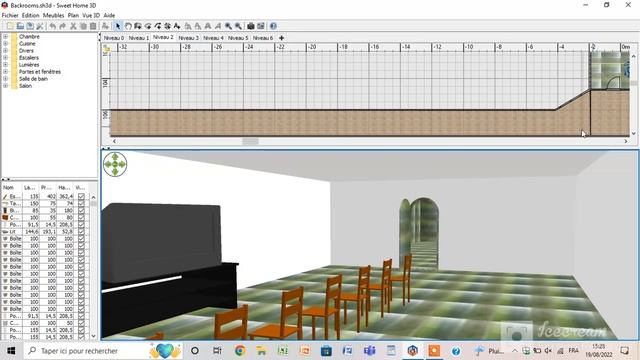Viewport: 640px width, 360px height.
Task: Expand the Cuisine catalog category
Action: pos(5,43)
